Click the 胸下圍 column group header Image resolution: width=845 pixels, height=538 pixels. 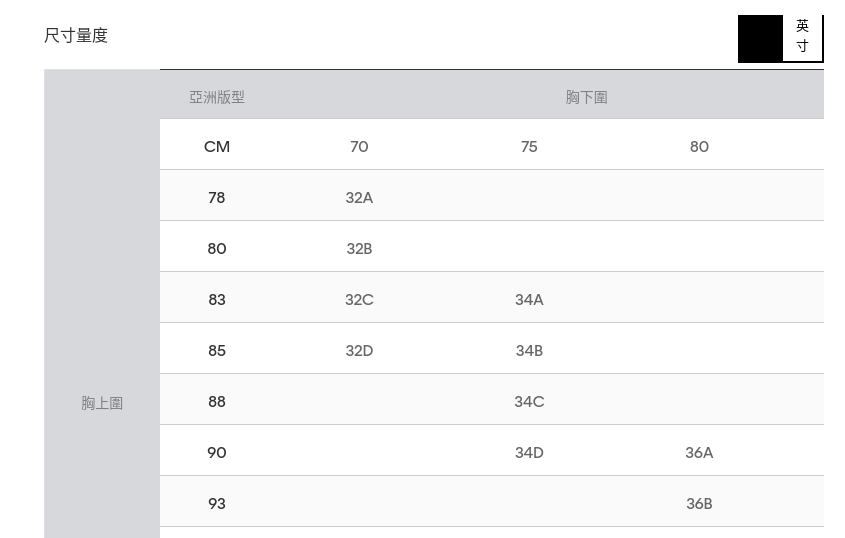pos(586,97)
